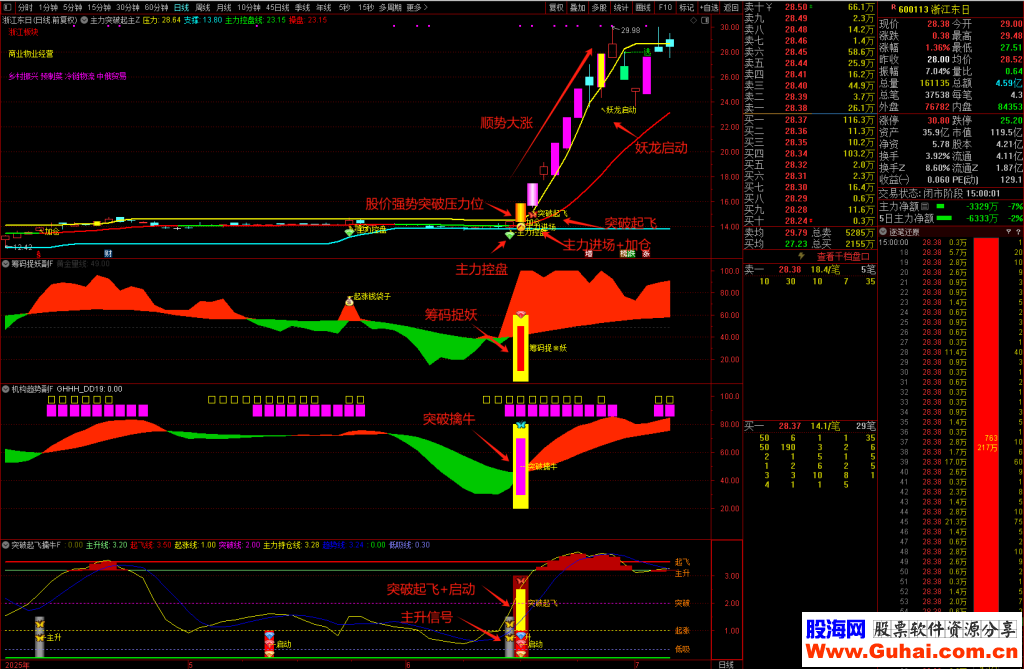
Task: Click the 29.98 high price label on chart
Action: (x=630, y=30)
